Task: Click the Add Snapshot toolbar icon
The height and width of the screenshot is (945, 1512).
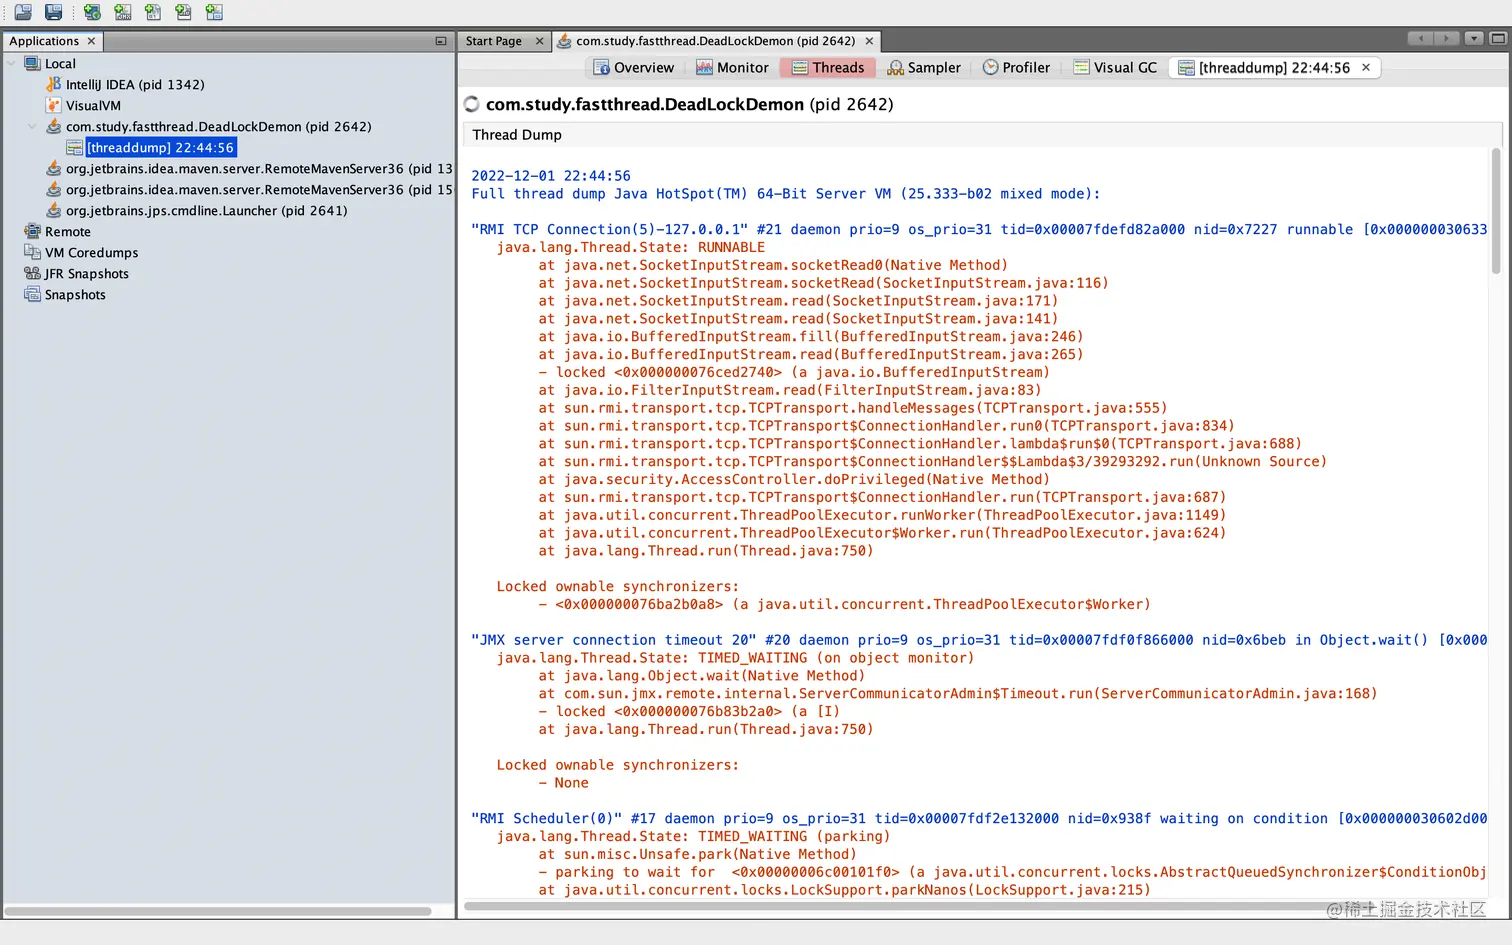Action: (214, 12)
